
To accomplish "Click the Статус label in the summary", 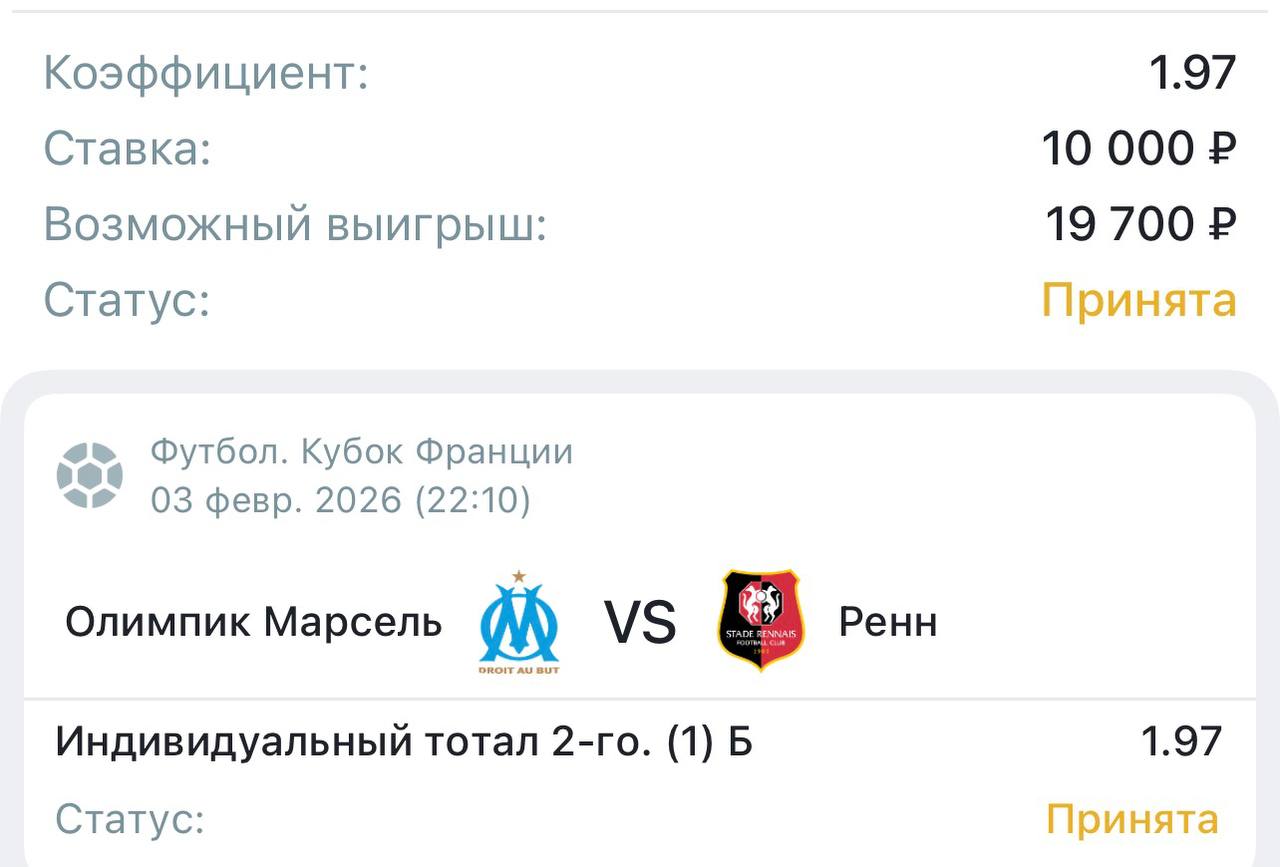I will pyautogui.click(x=127, y=300).
